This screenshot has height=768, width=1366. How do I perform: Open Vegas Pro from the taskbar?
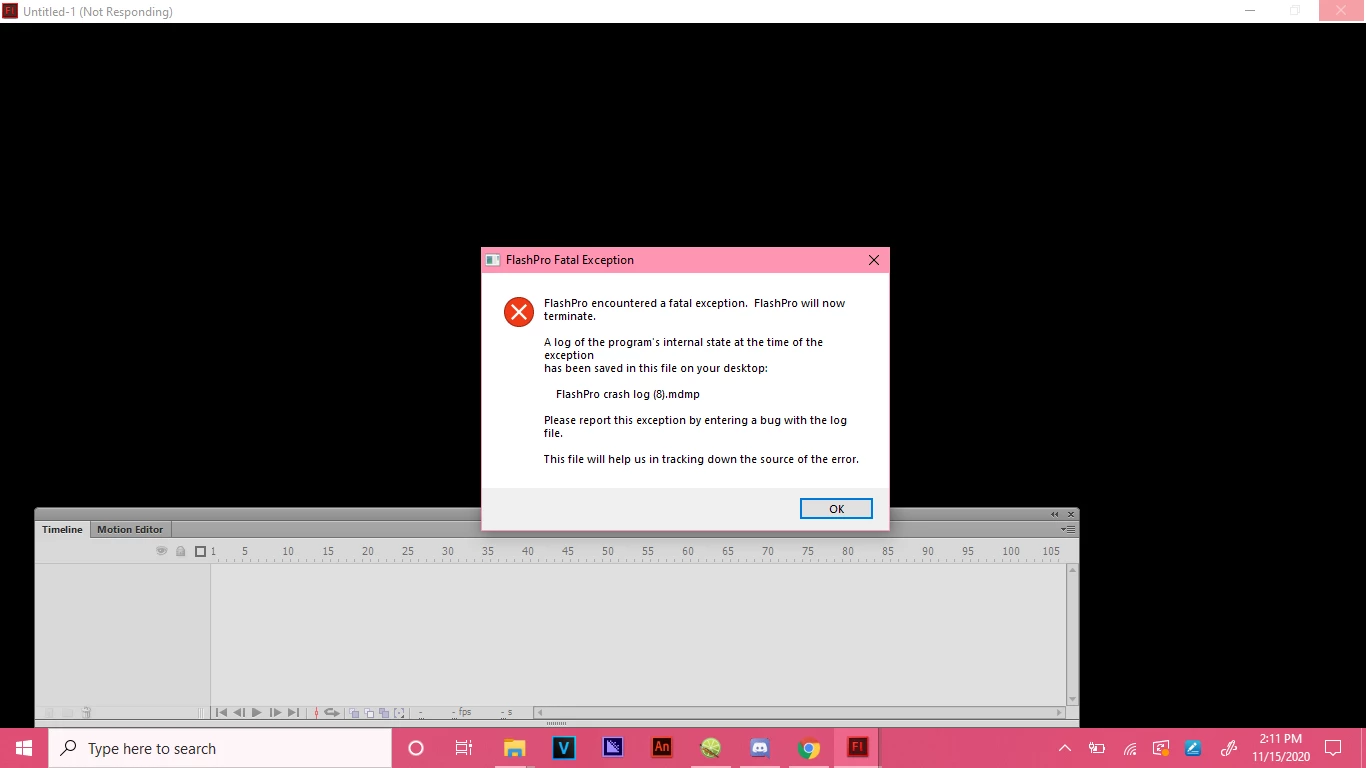(x=564, y=748)
